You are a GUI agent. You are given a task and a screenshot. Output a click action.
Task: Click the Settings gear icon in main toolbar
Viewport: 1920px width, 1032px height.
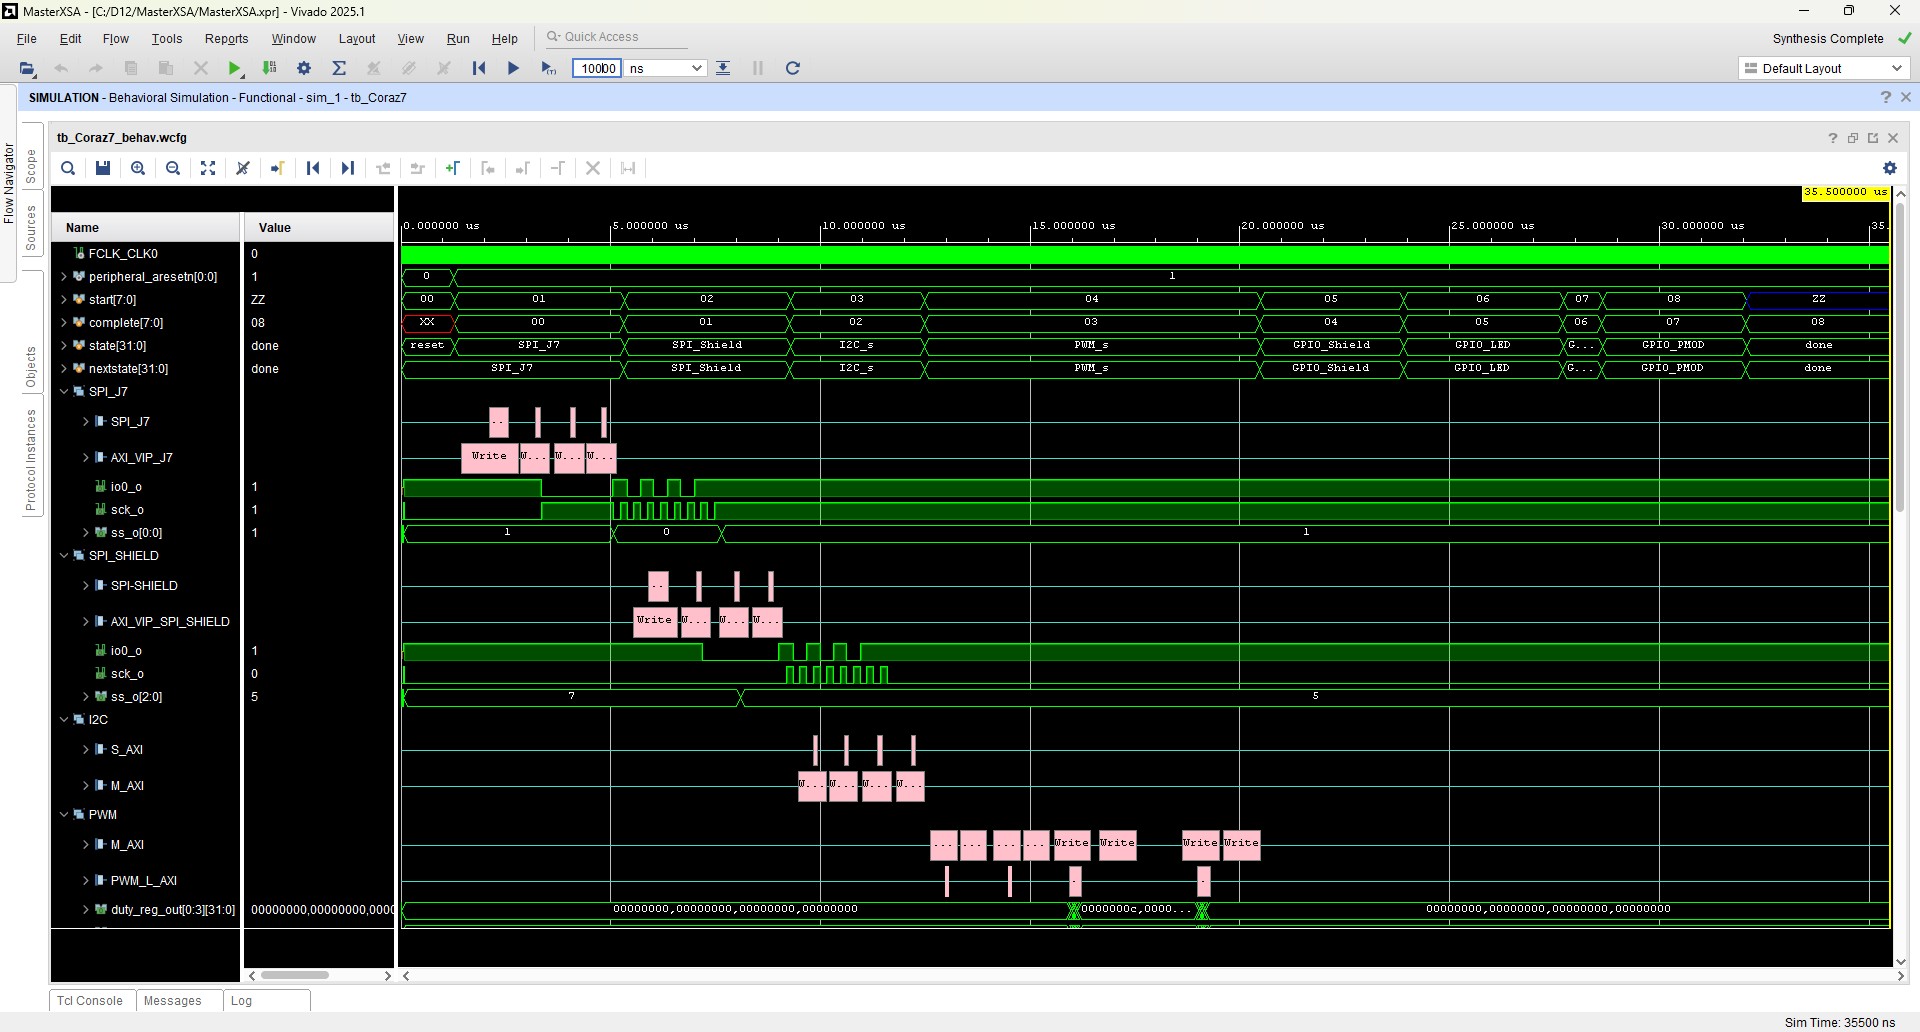304,68
